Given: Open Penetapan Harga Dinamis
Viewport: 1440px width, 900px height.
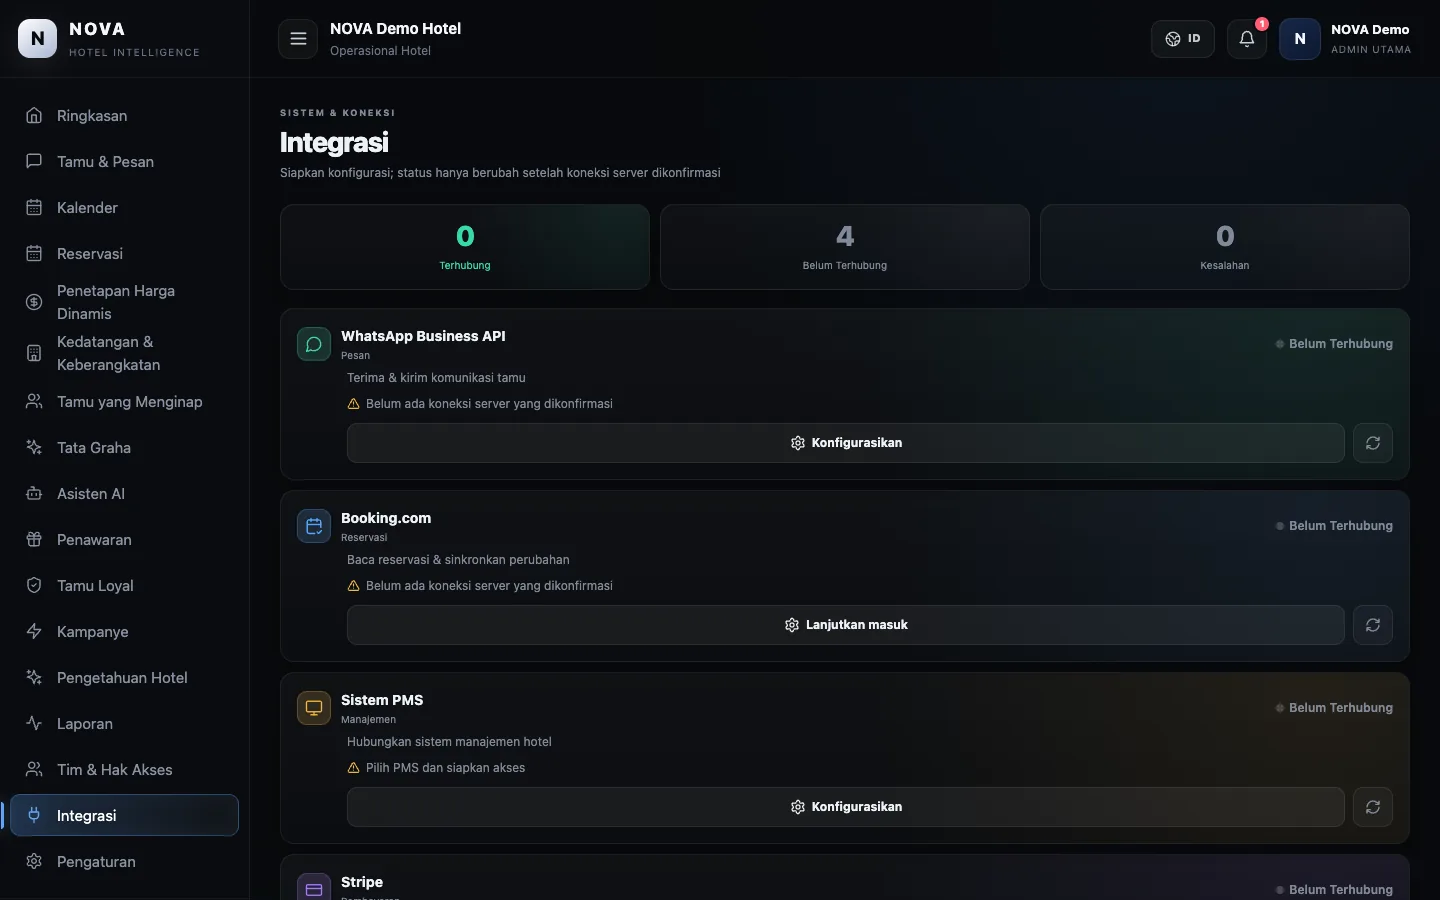Looking at the screenshot, I should (x=124, y=302).
